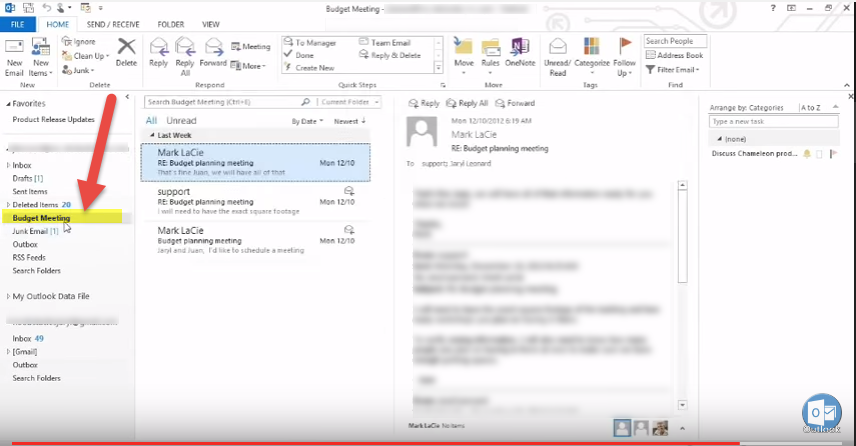The width and height of the screenshot is (856, 446).
Task: Click the Reply All ribbon icon
Action: click(x=185, y=50)
